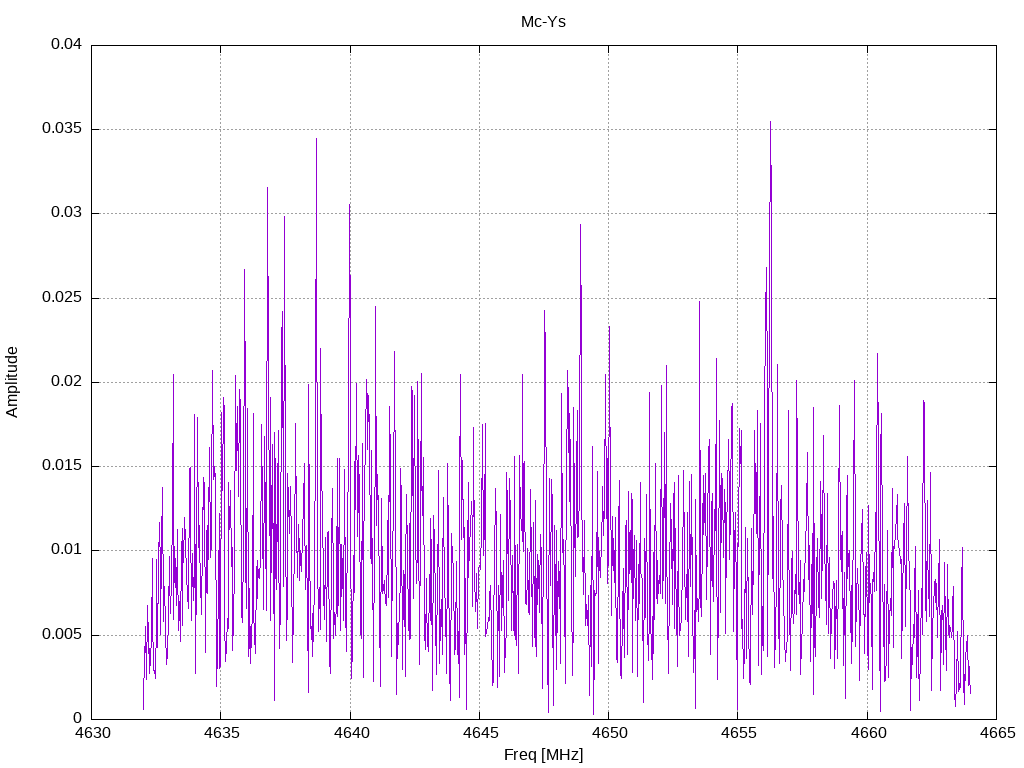
Task: Click the y-axis tick label 0.015
Action: [62, 466]
